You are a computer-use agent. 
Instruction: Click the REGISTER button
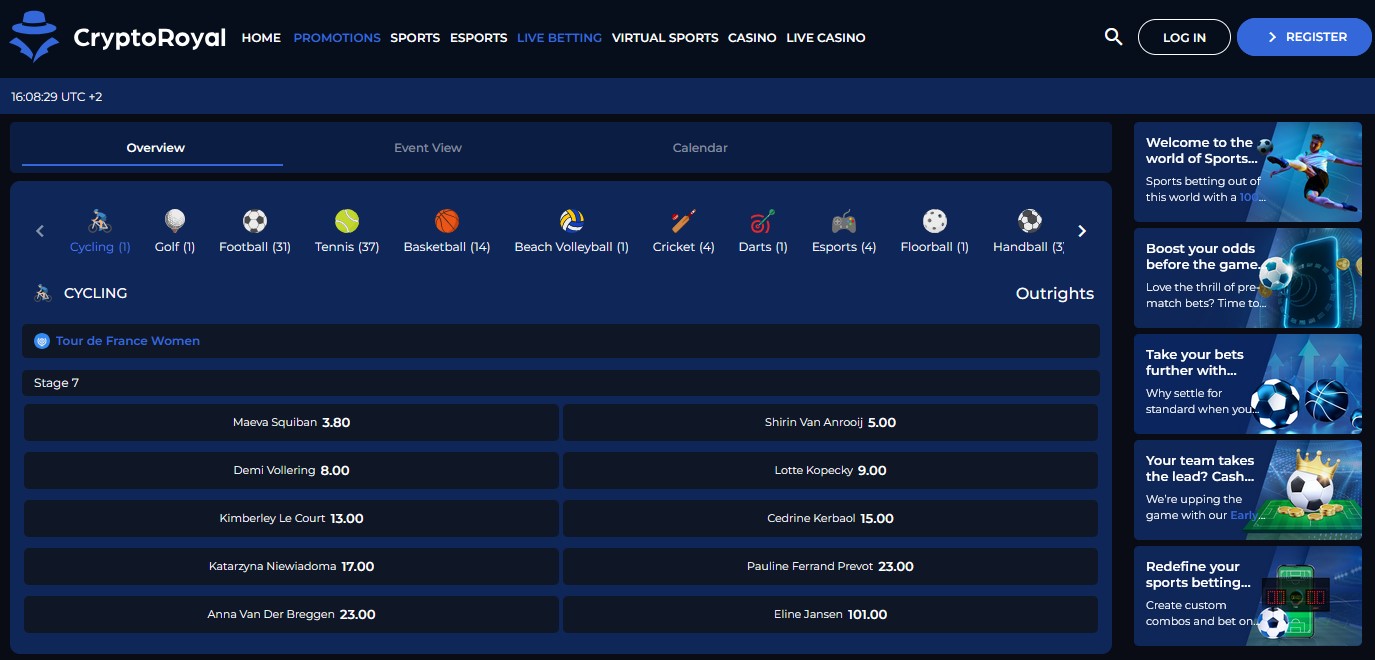pyautogui.click(x=1306, y=37)
